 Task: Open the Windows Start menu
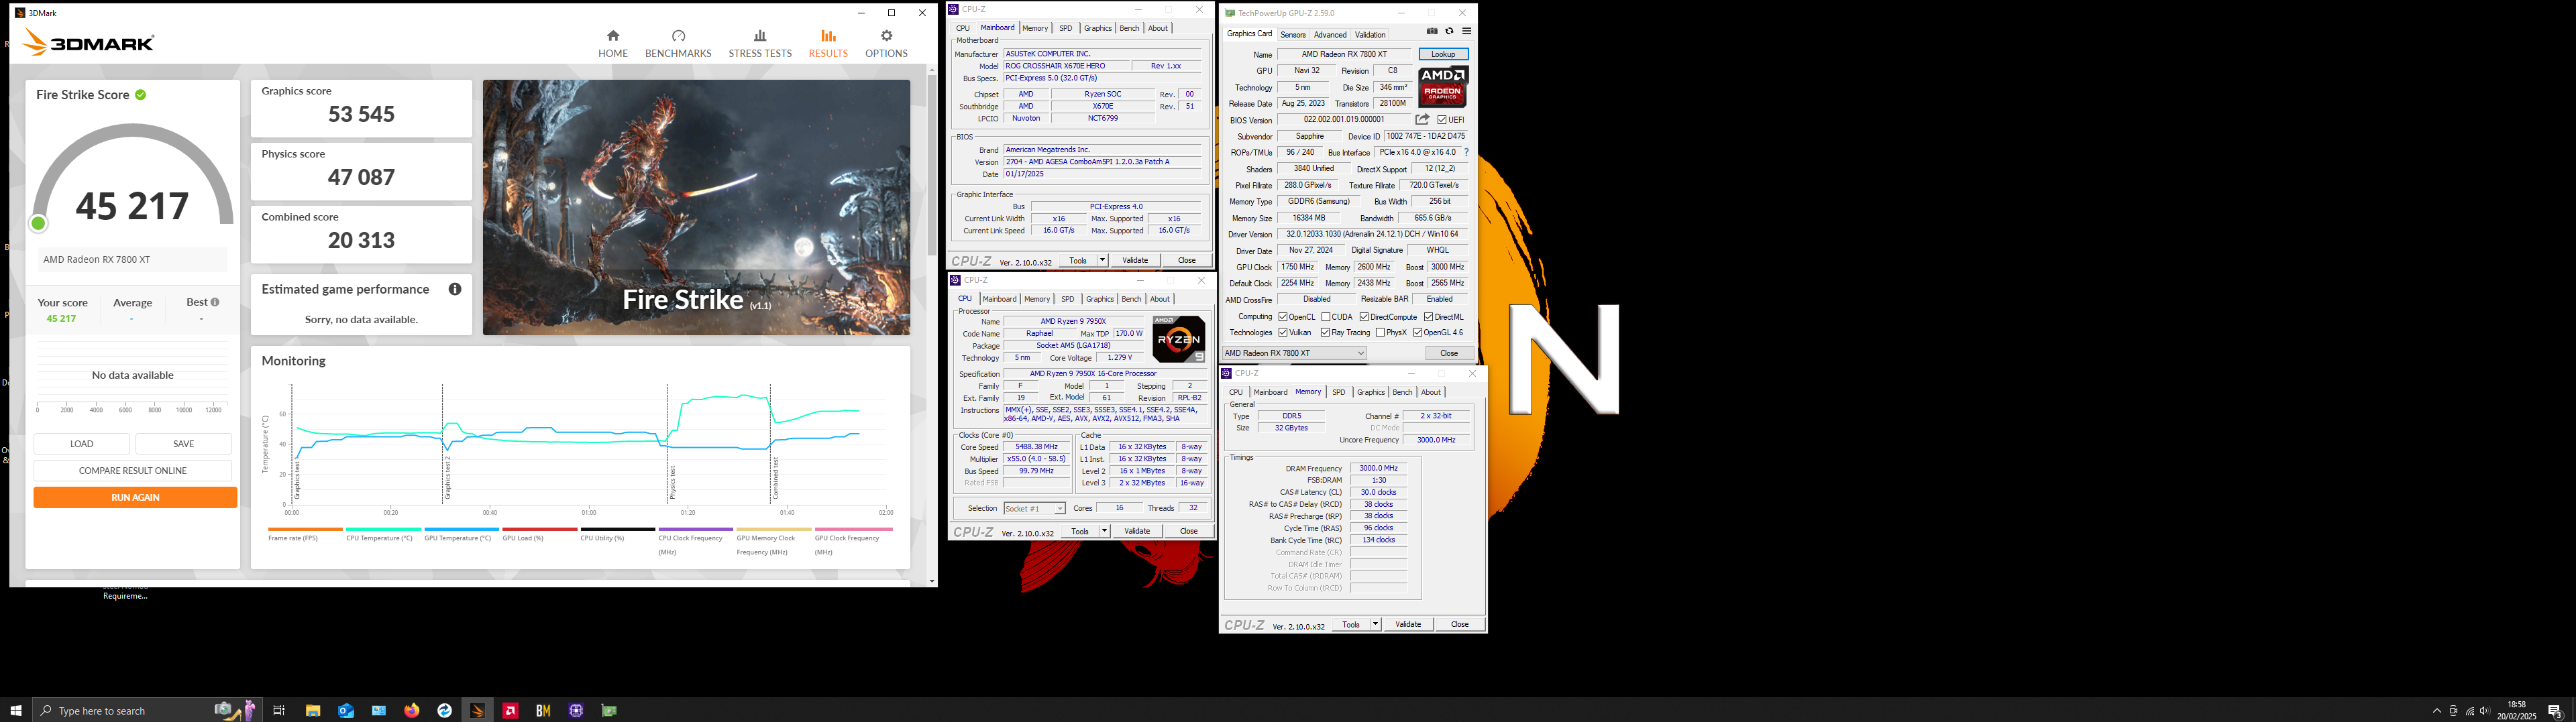point(16,710)
